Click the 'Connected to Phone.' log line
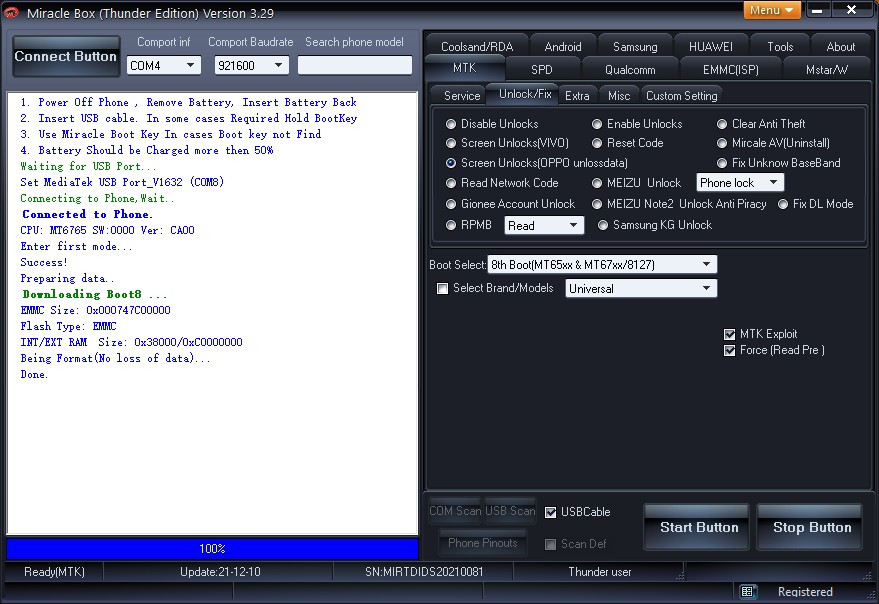This screenshot has width=879, height=604. [x=87, y=214]
